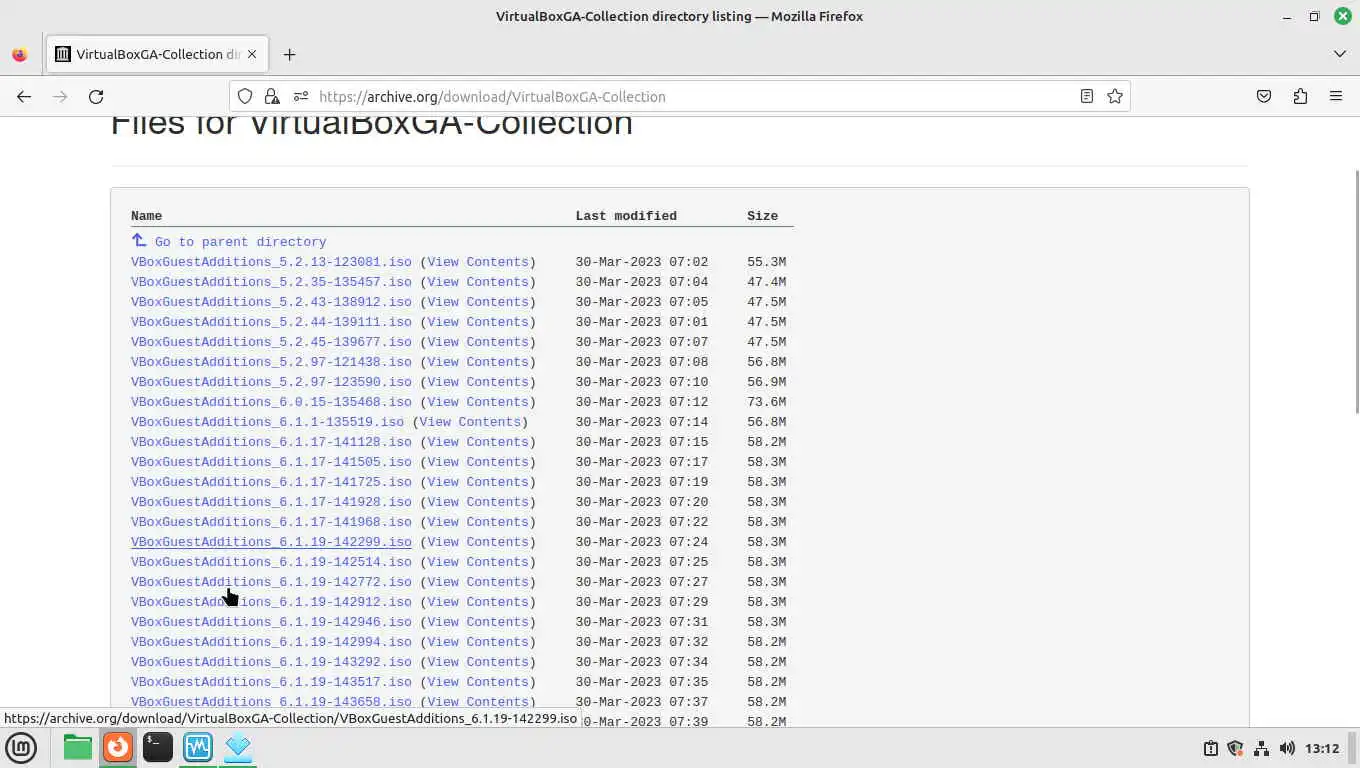Viewport: 1360px width, 768px height.
Task: Open the network connections tray icon
Action: click(1261, 748)
